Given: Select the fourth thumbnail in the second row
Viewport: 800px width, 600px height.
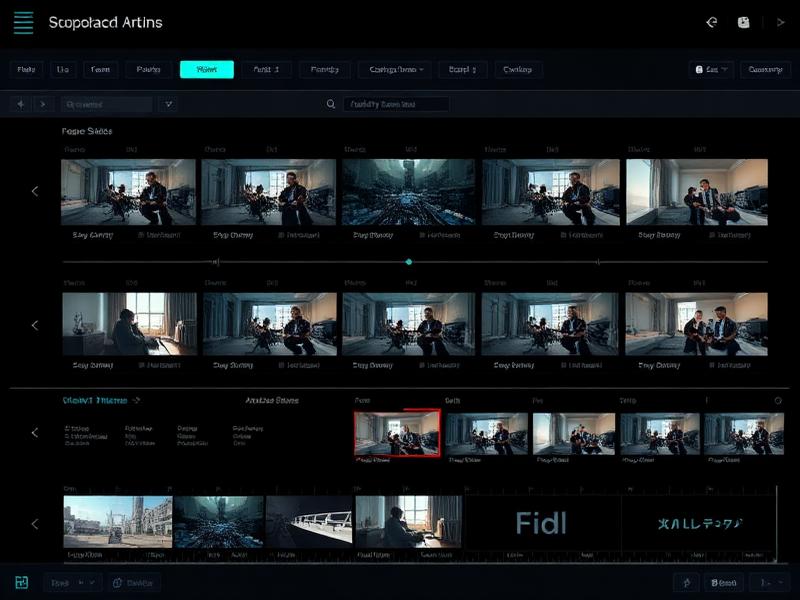Looking at the screenshot, I should (550, 324).
